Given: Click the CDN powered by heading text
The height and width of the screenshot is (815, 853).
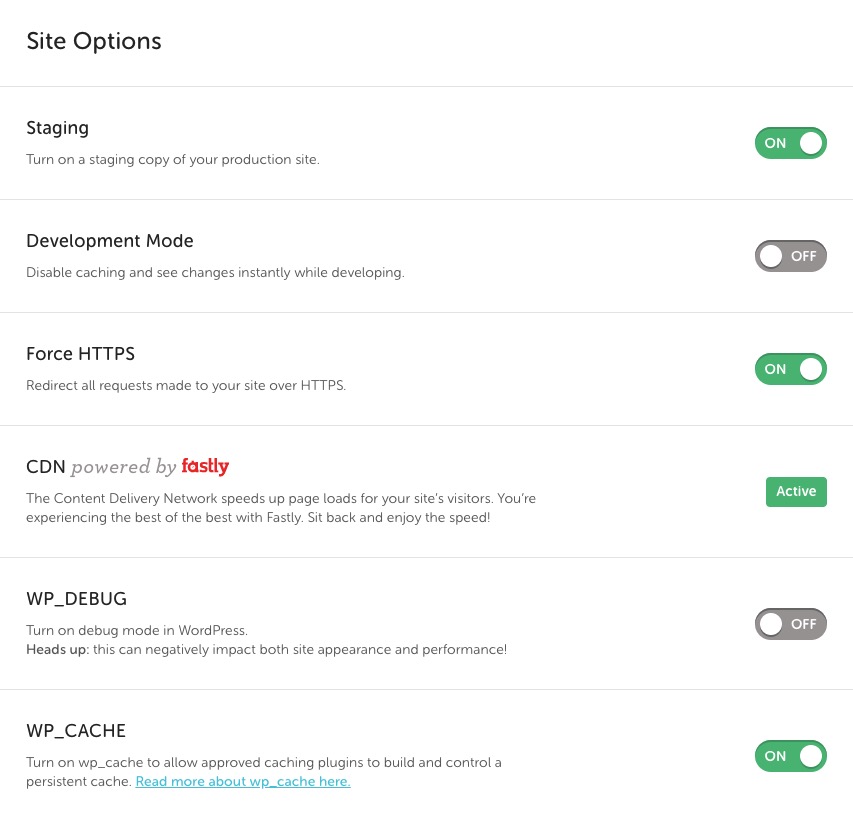Looking at the screenshot, I should click(x=101, y=467).
